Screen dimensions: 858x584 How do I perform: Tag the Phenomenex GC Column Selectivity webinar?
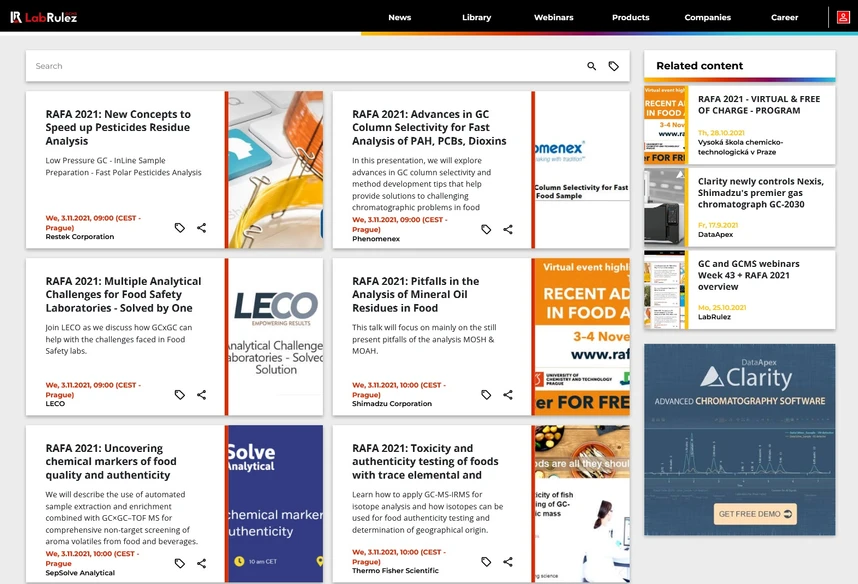[486, 229]
